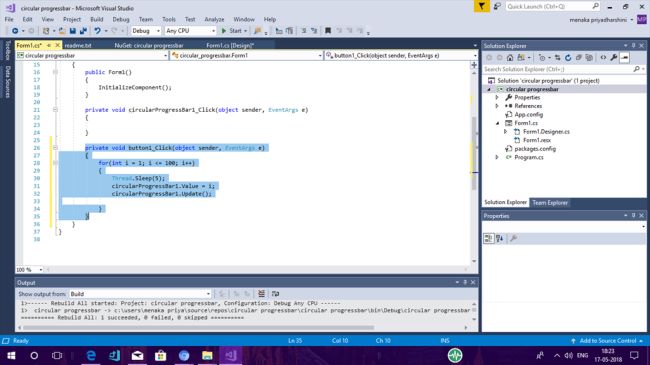Click Add to Source Control in status bar
Image resolution: width=650 pixels, height=365 pixels.
607,341
